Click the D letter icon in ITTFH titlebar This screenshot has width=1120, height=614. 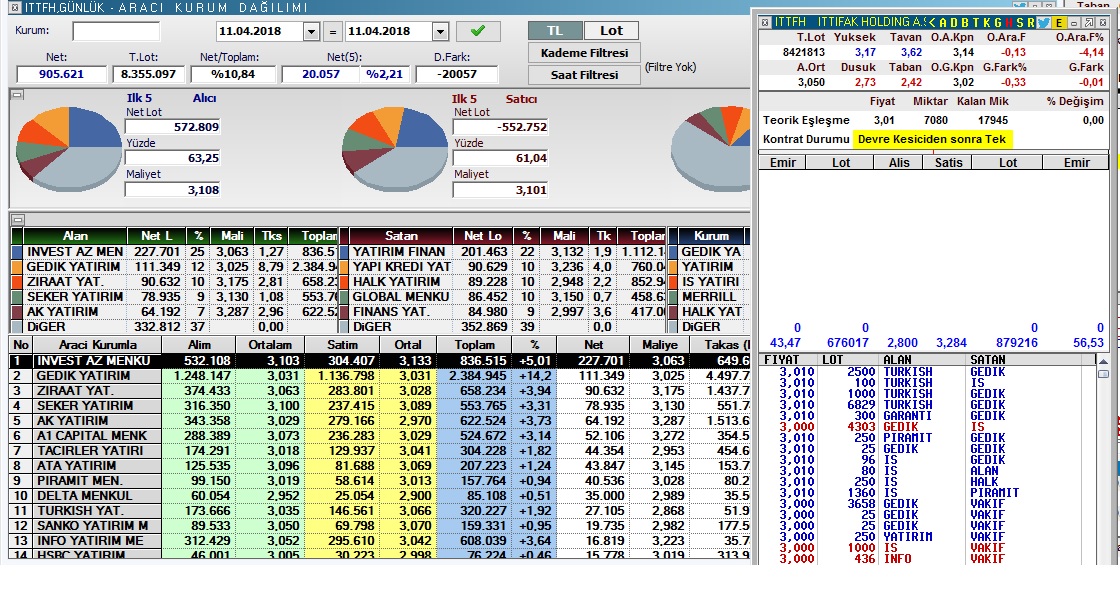point(954,23)
